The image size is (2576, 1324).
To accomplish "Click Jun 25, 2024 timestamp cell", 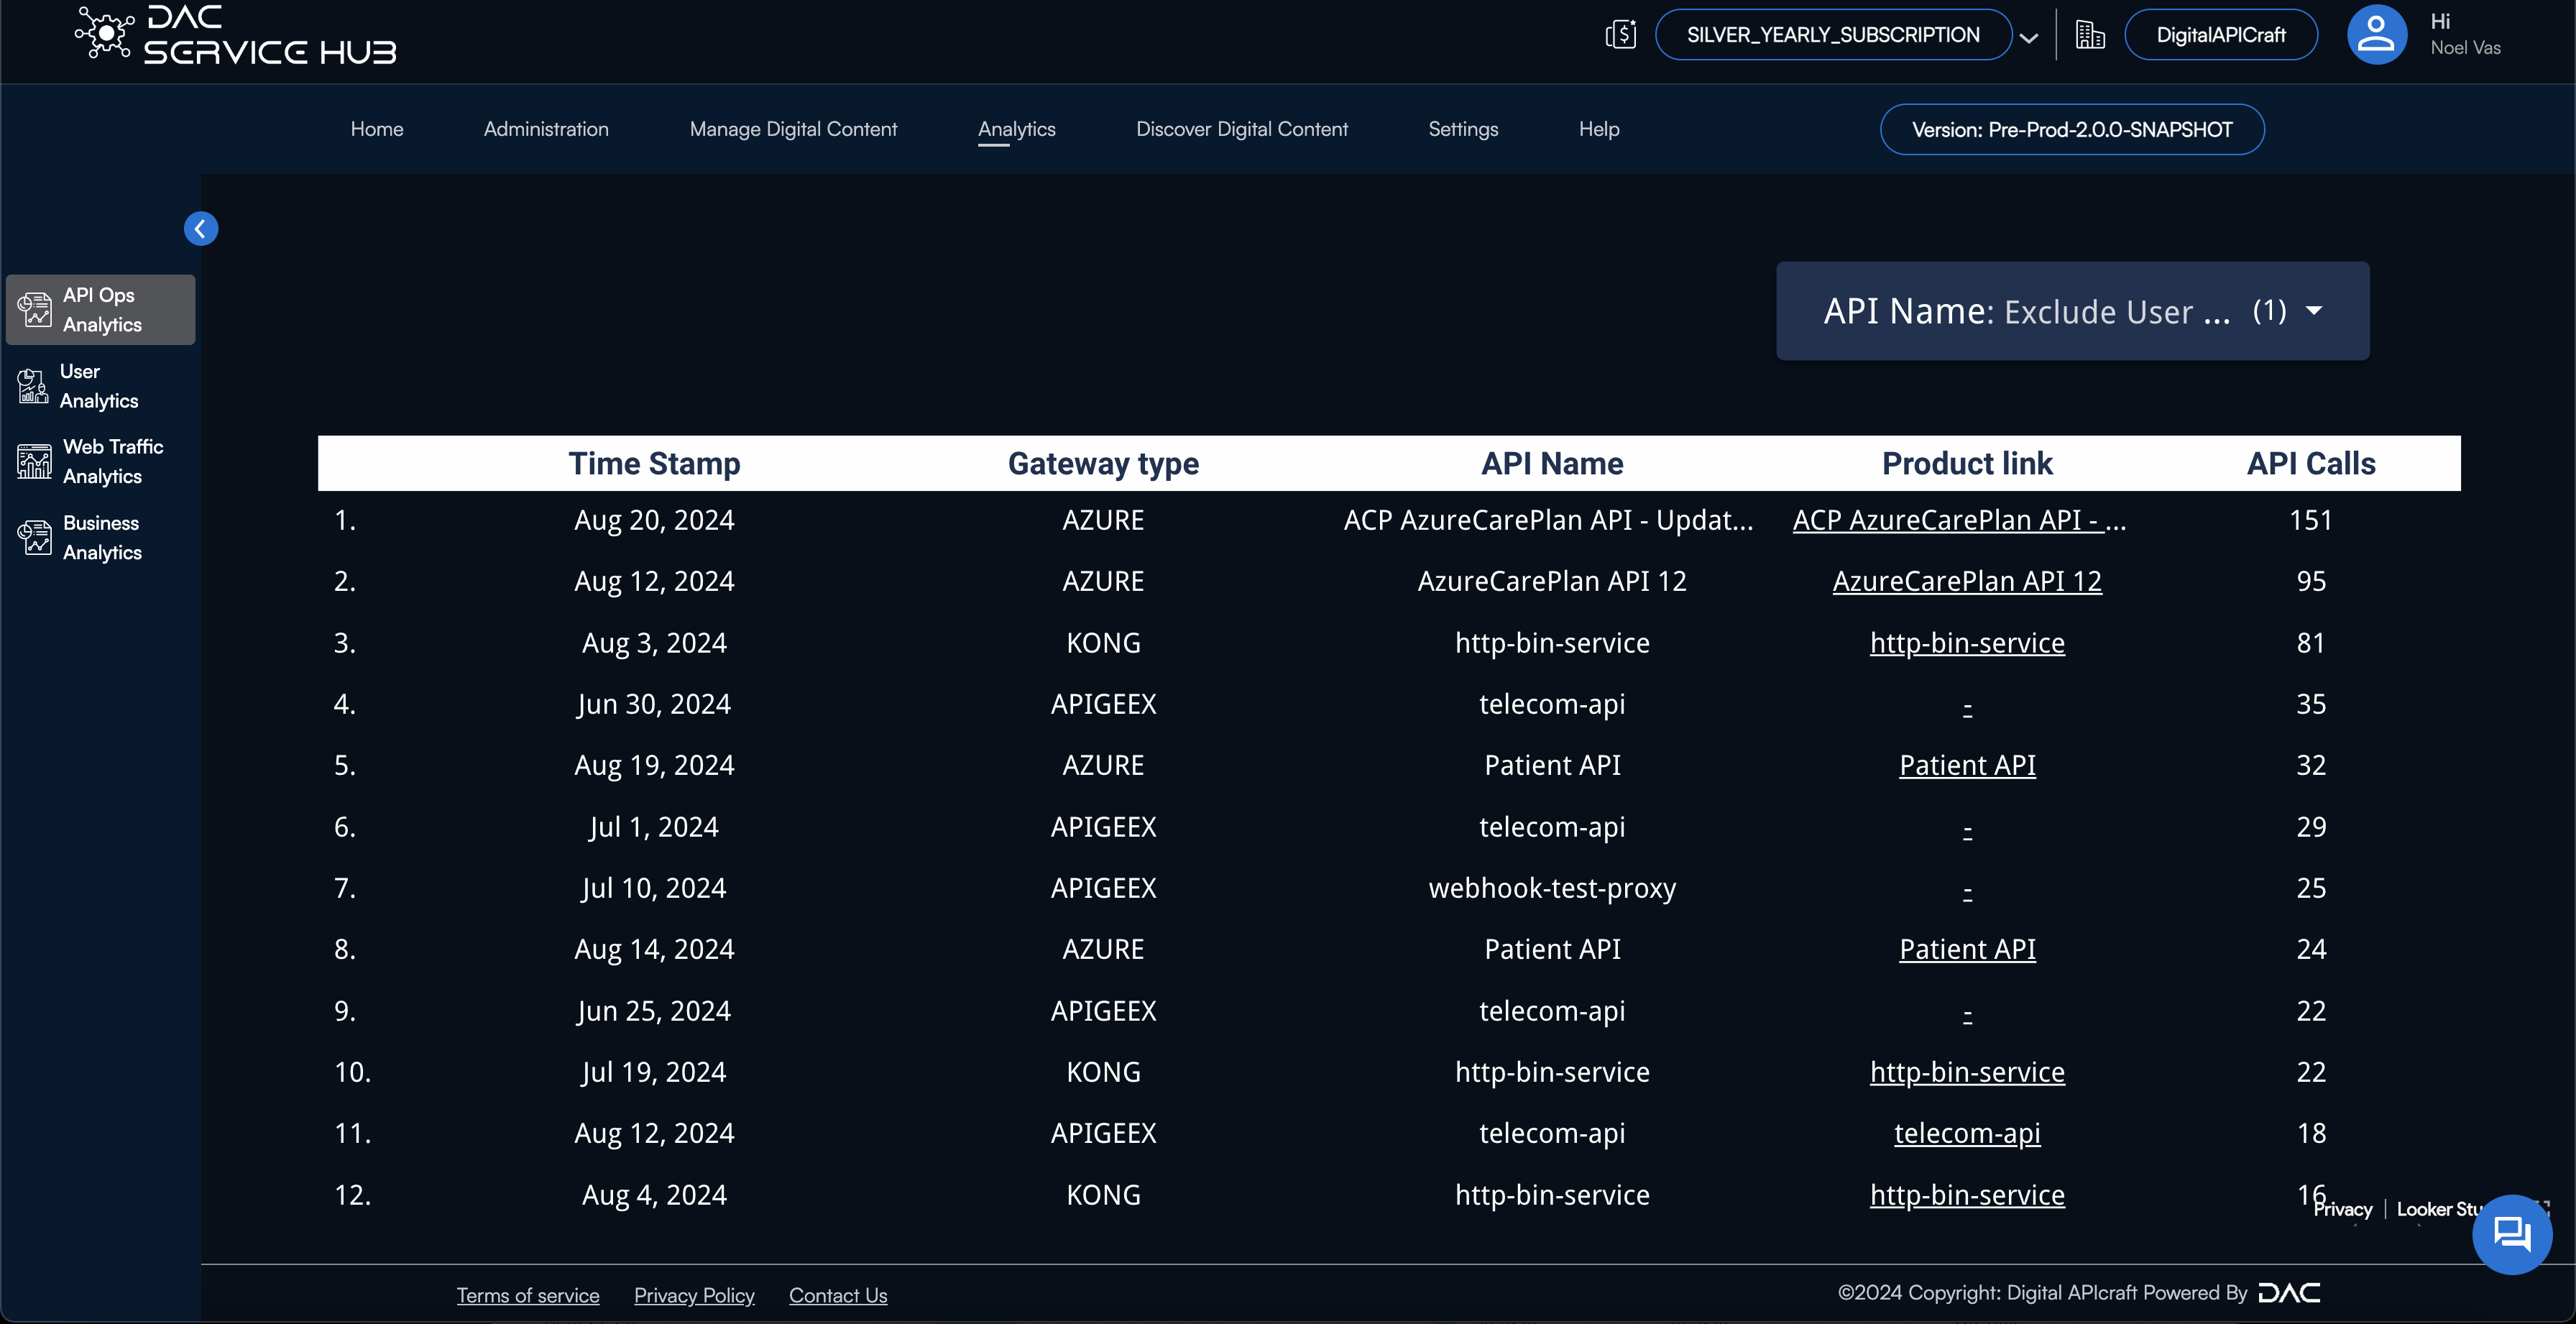I will (x=654, y=1011).
